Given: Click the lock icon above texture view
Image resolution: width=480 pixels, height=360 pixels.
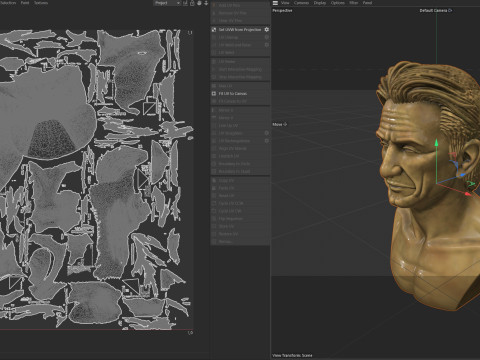Looking at the screenshot, I should pyautogui.click(x=192, y=3).
